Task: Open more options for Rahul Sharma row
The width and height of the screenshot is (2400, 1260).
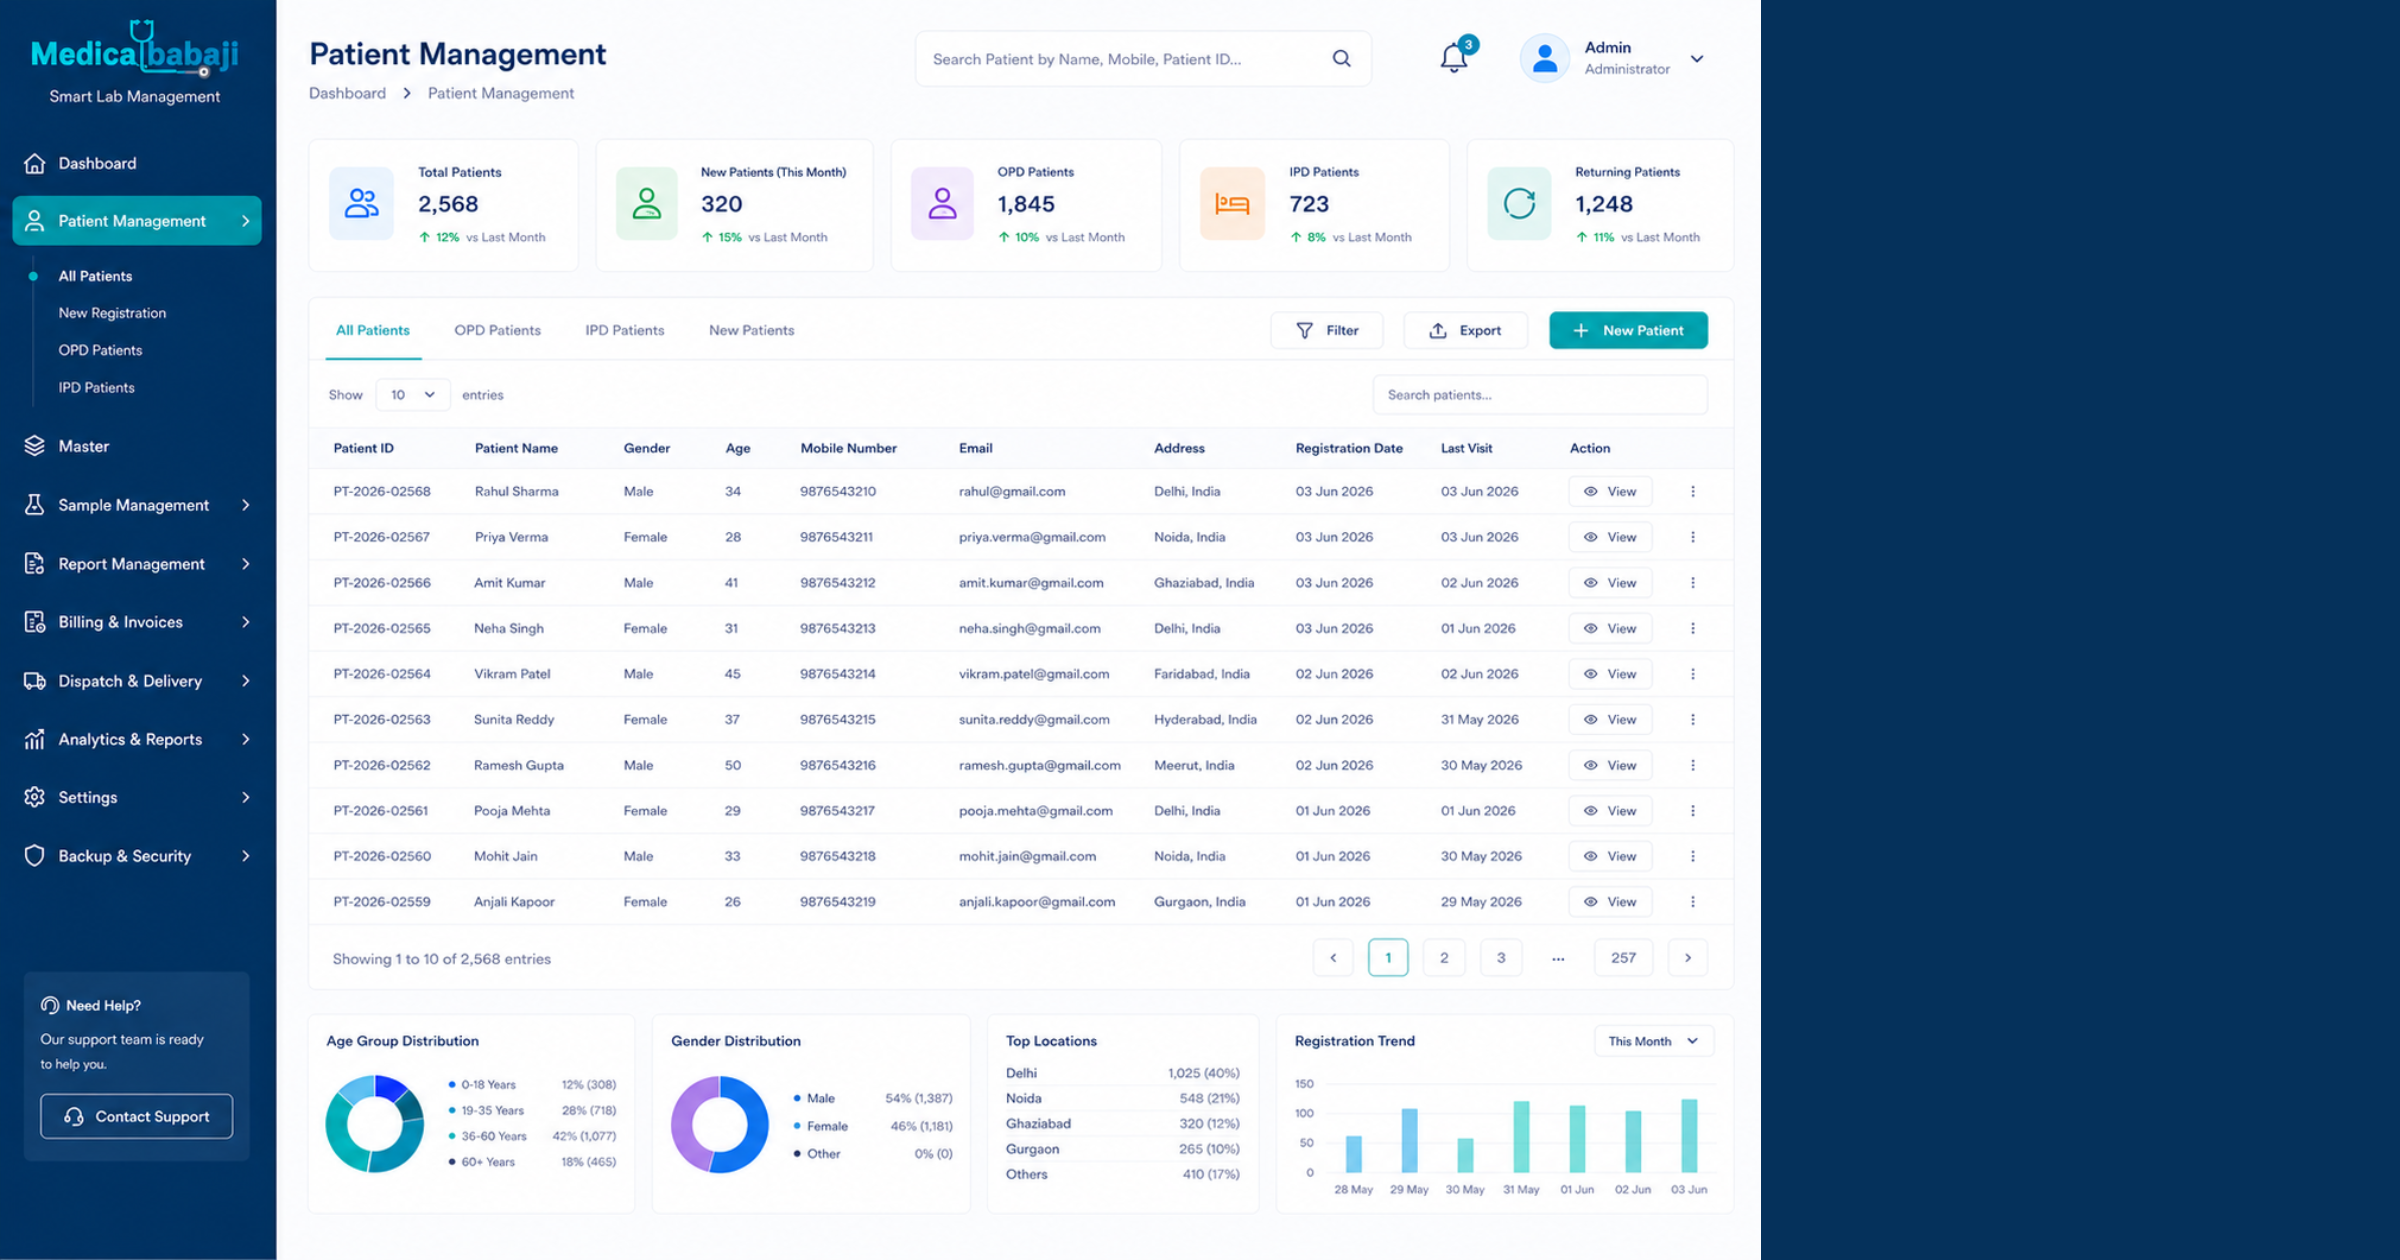Action: (1692, 491)
